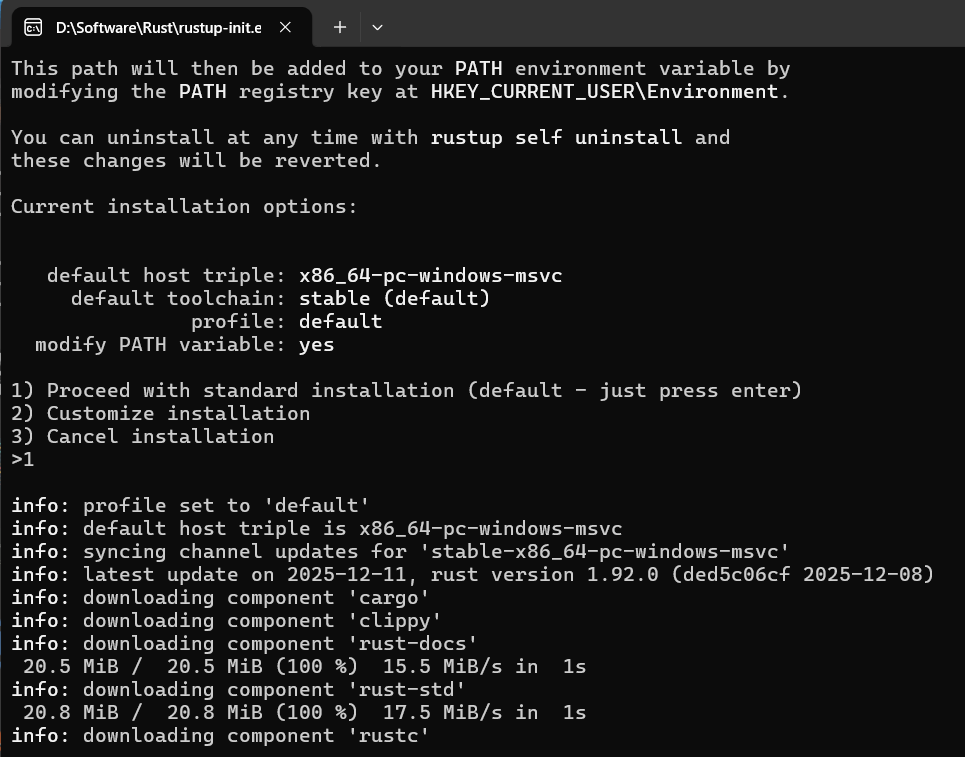Click the rustup-init tab's close X icon
This screenshot has width=965, height=757.
coord(285,27)
